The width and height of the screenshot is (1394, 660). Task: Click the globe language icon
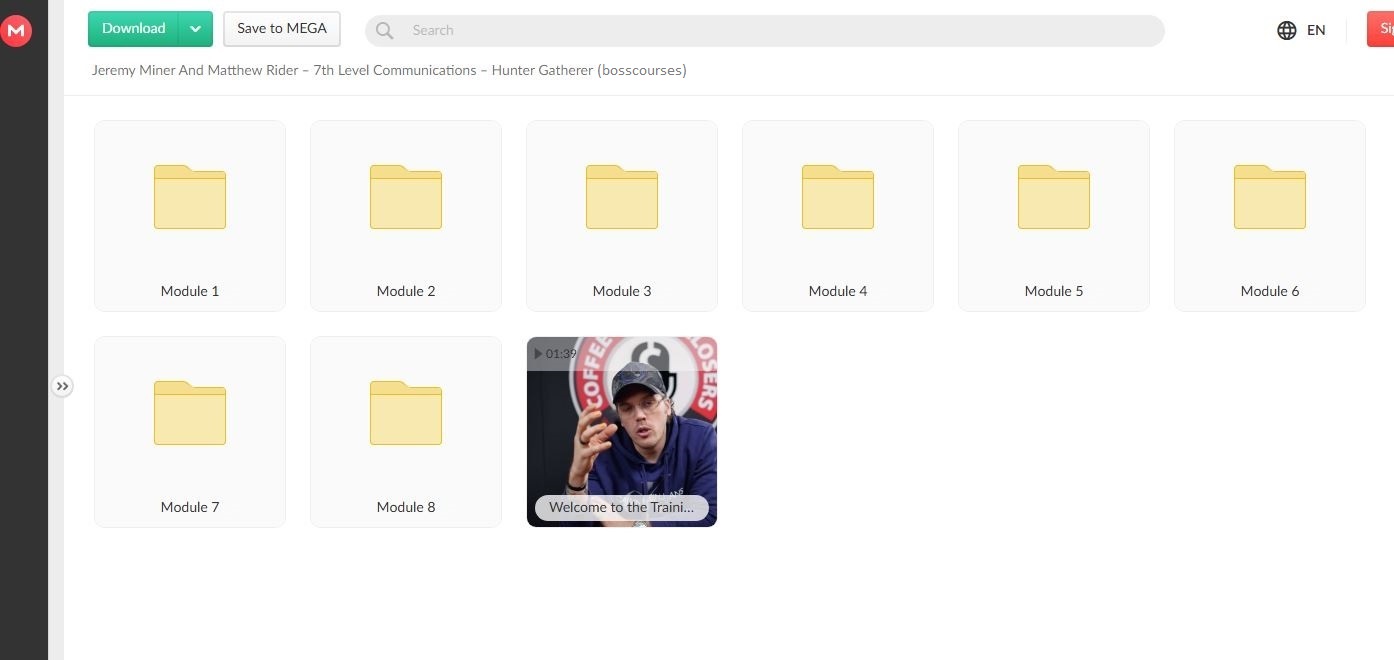pos(1287,30)
